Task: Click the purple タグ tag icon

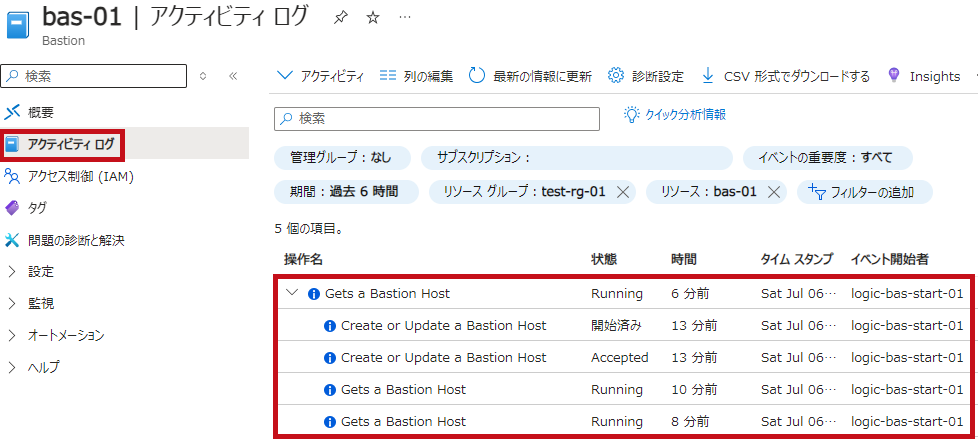Action: (x=12, y=208)
